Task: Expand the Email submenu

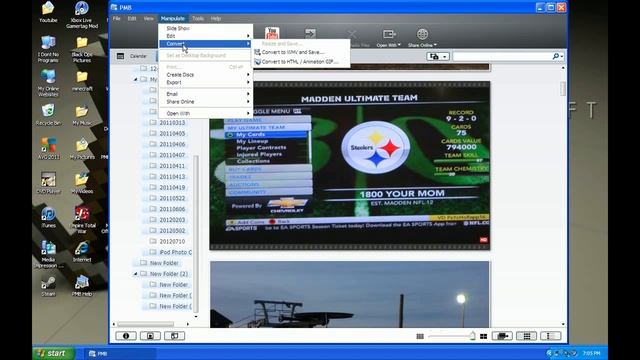Action: point(205,94)
